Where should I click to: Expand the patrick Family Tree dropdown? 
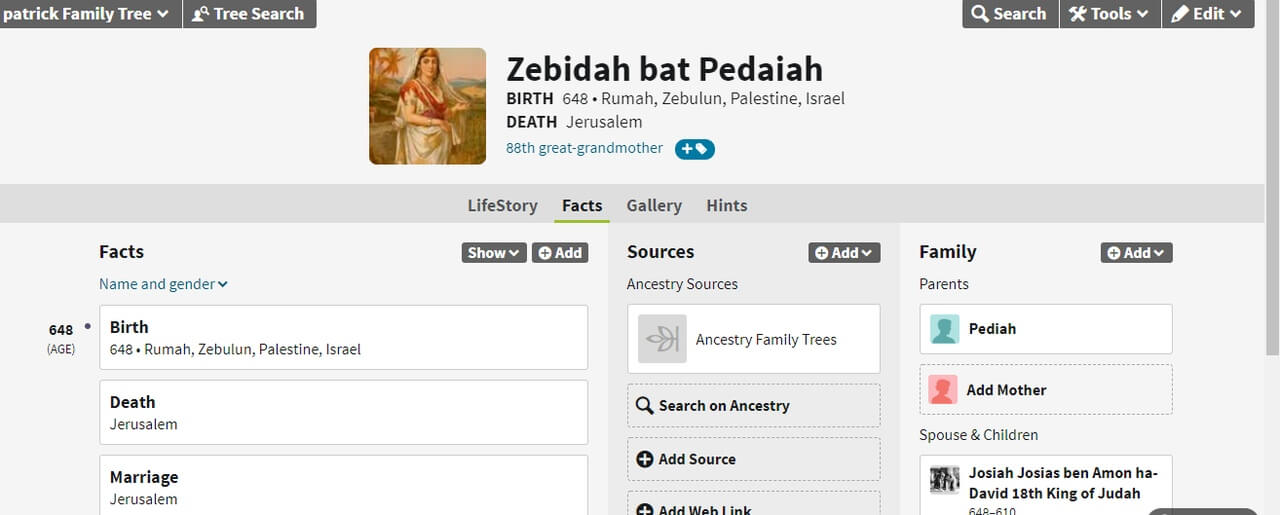(x=88, y=14)
